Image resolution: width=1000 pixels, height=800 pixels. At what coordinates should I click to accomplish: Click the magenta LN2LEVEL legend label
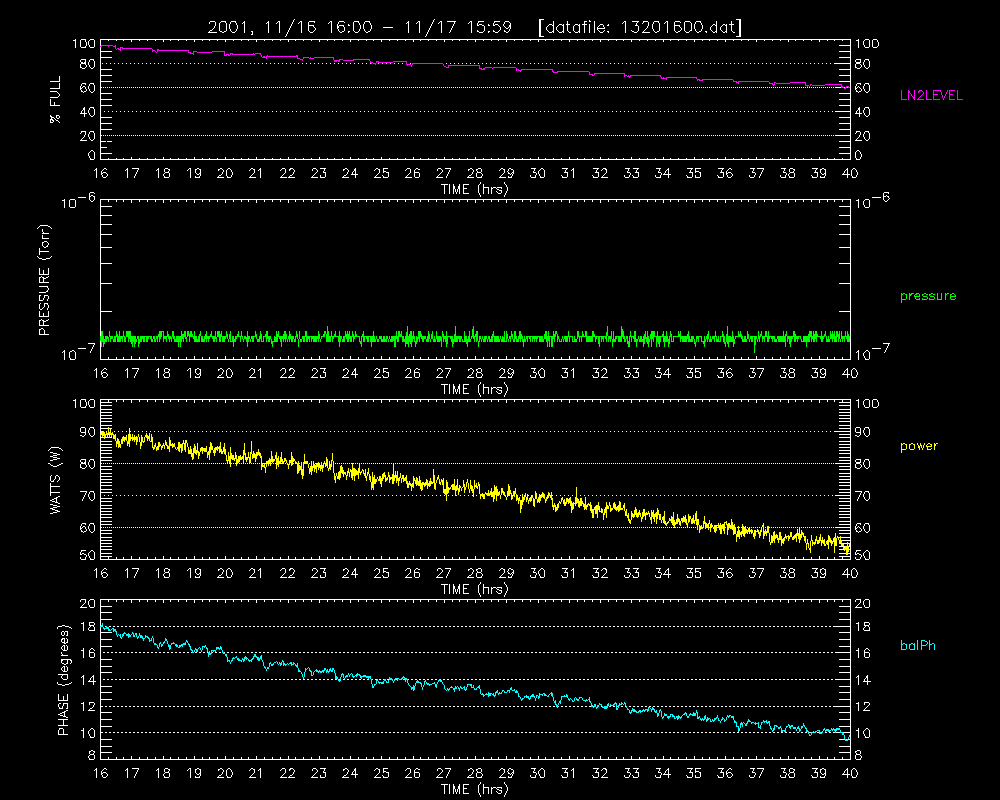coord(931,96)
